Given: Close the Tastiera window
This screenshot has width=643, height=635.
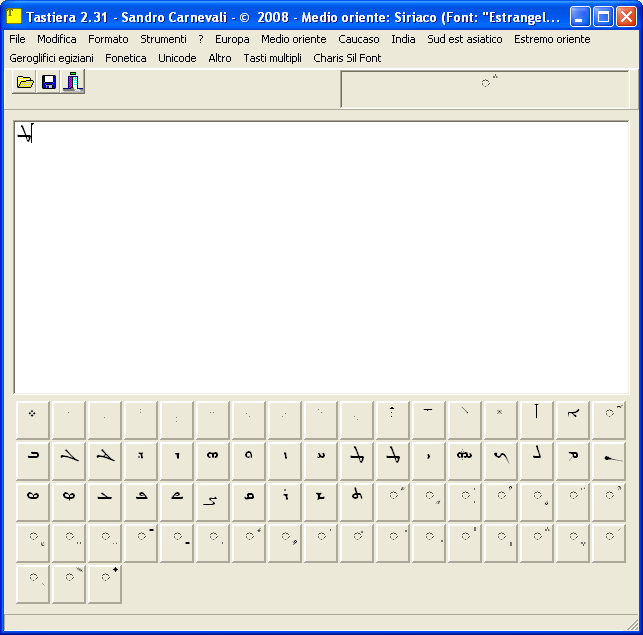Looking at the screenshot, I should tap(627, 17).
